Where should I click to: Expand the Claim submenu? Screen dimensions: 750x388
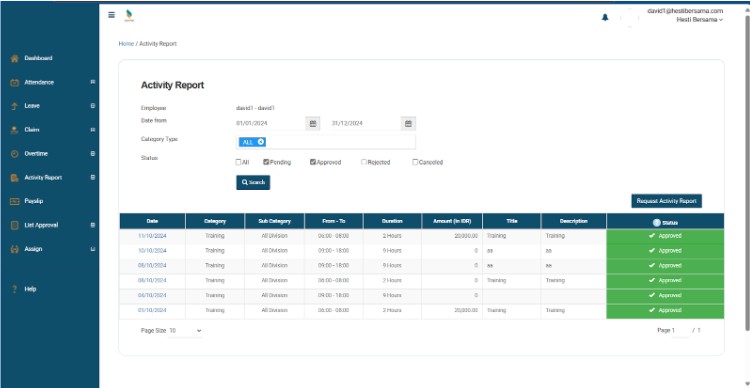(93, 130)
